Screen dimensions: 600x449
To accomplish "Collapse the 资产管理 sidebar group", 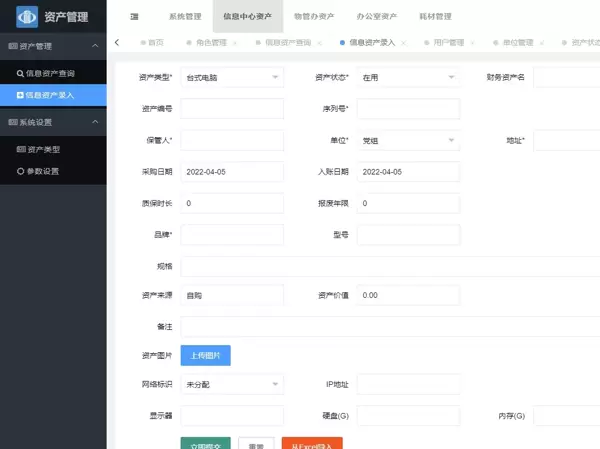I will (94, 46).
